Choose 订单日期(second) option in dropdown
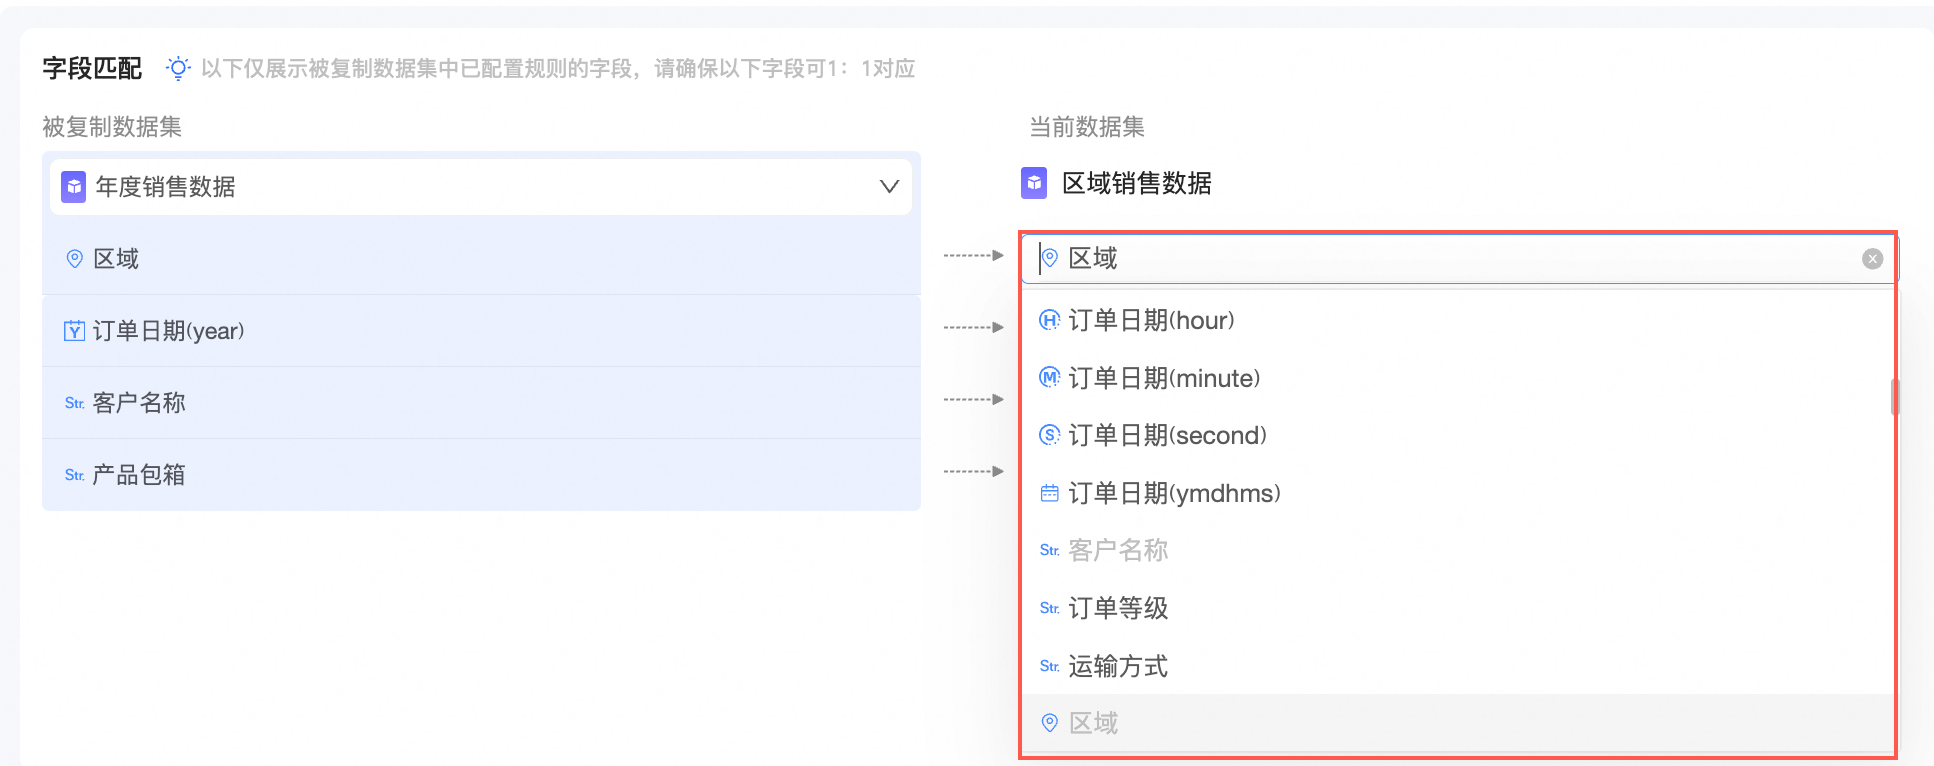The width and height of the screenshot is (1934, 766). click(1167, 436)
